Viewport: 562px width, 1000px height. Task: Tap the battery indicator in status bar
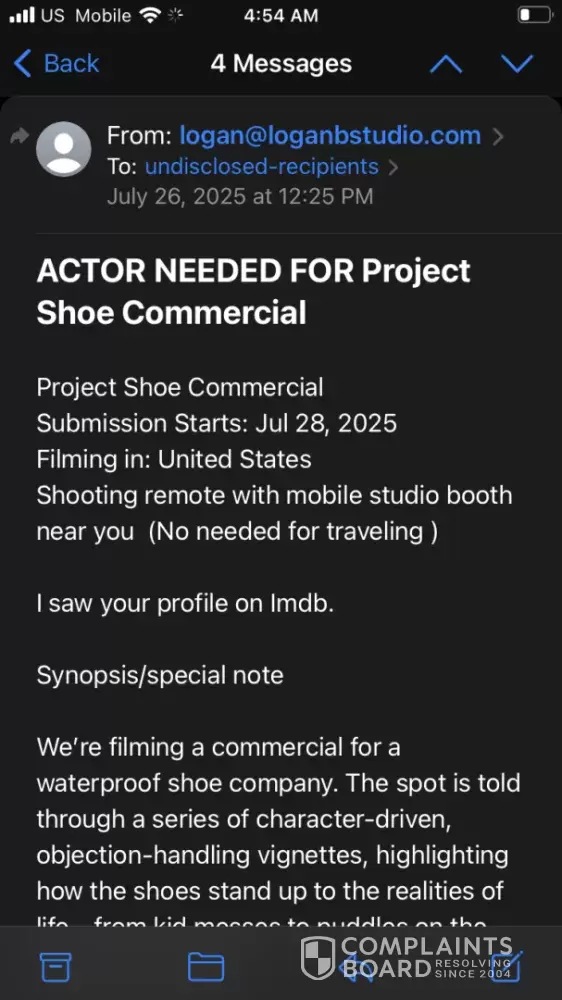[535, 15]
